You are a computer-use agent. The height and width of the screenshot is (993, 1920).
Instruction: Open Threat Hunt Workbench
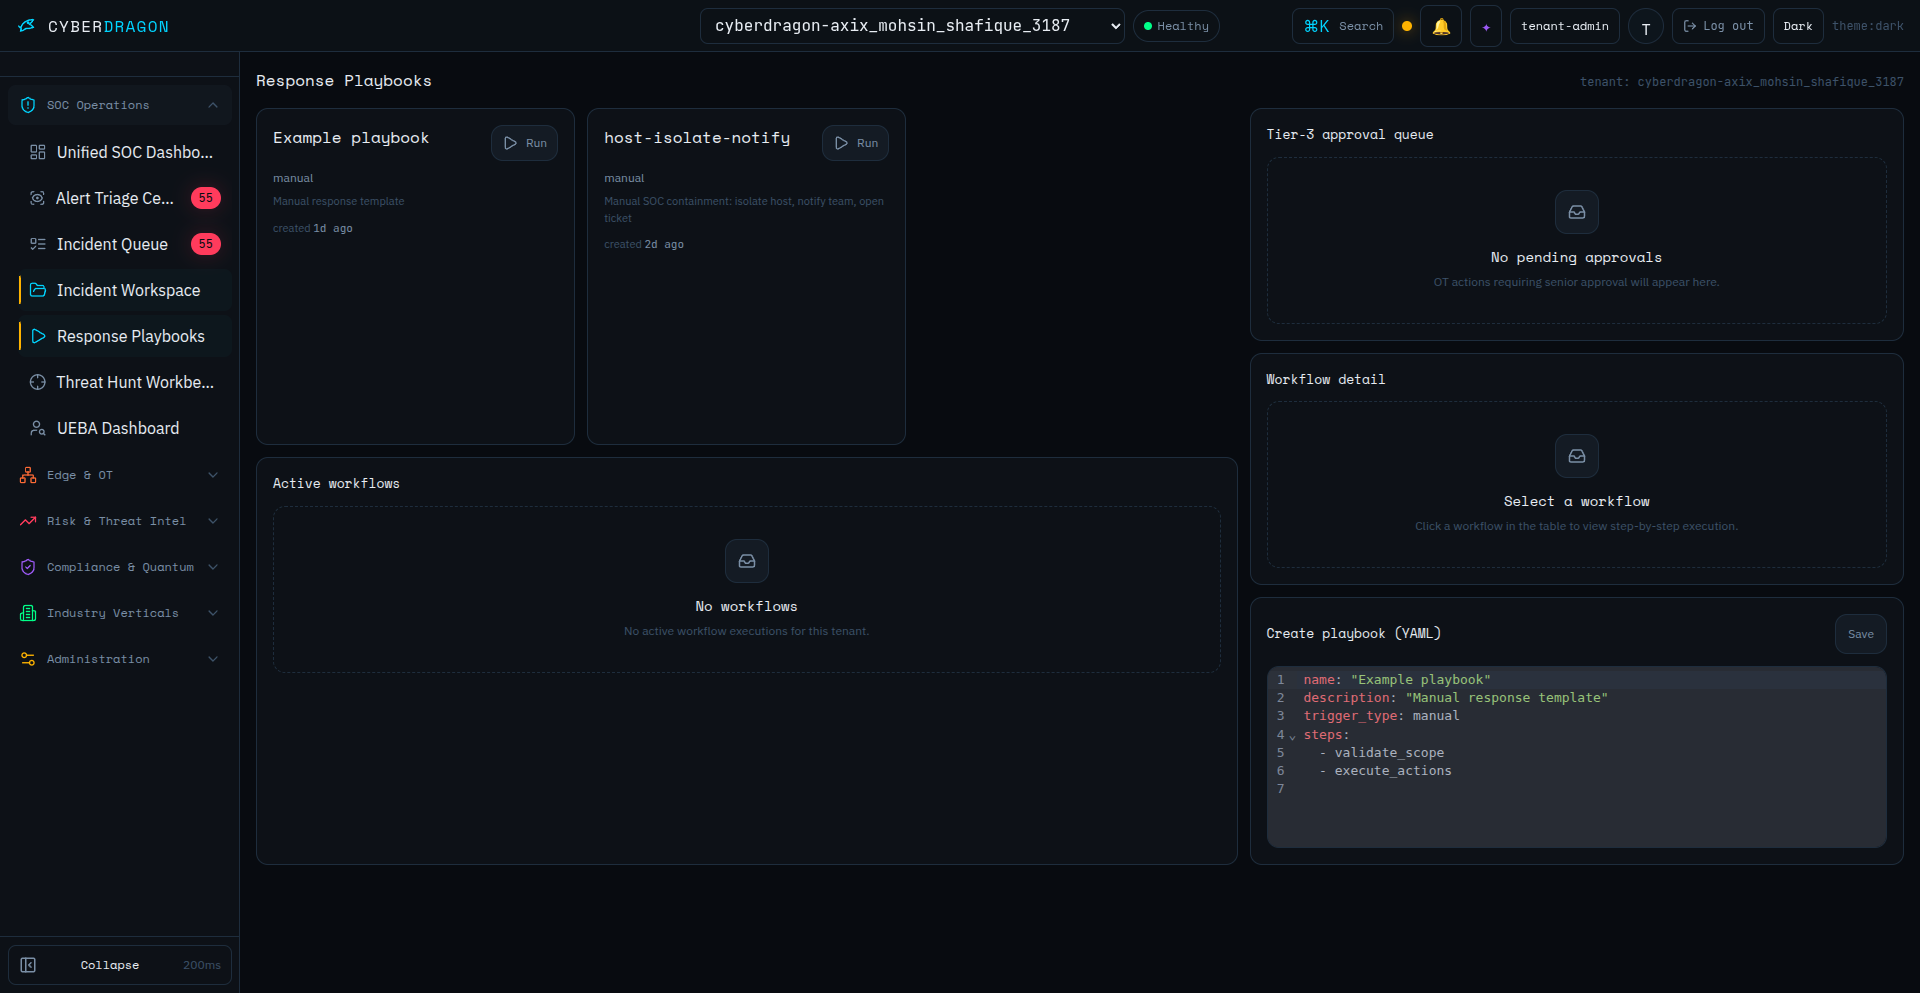tap(125, 382)
